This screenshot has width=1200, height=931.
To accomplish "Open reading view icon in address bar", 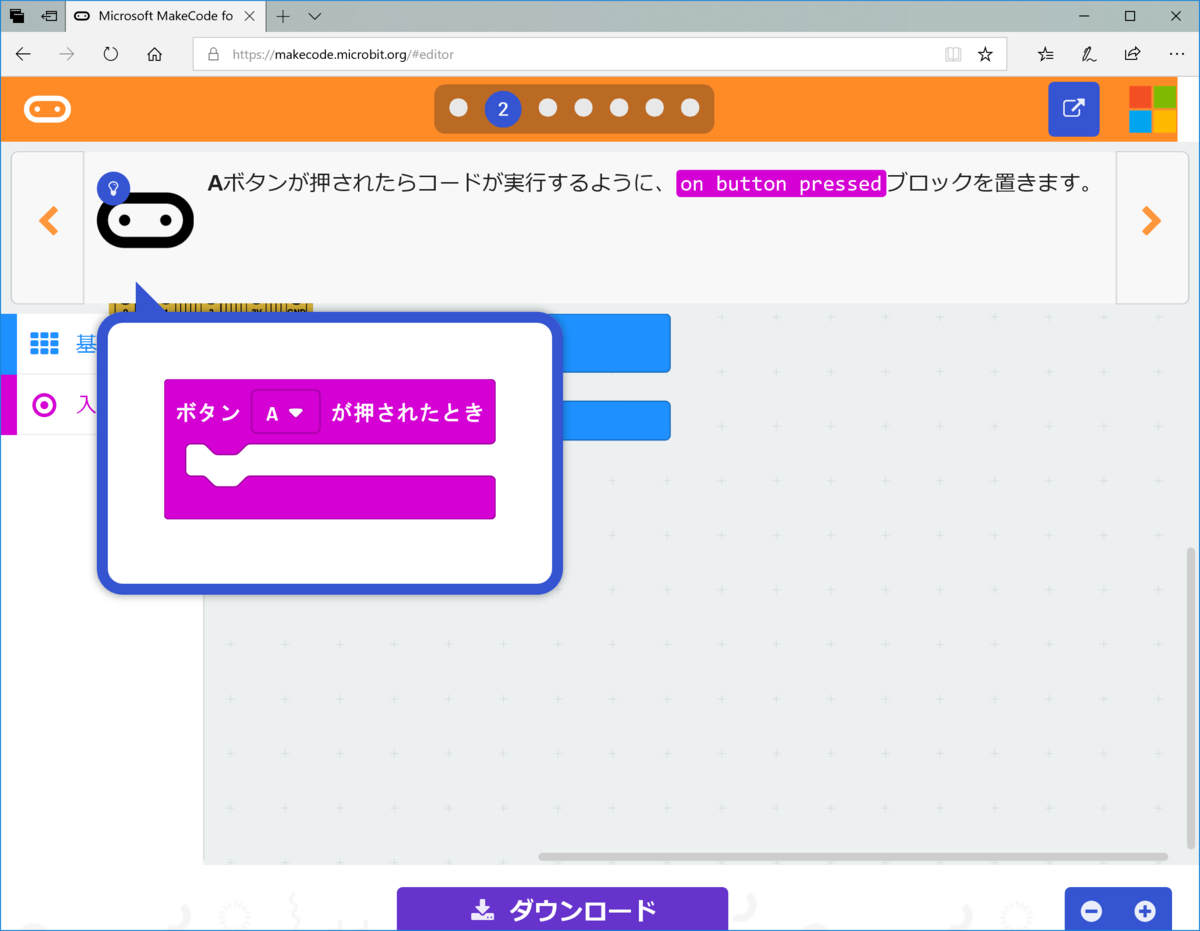I will tap(953, 54).
